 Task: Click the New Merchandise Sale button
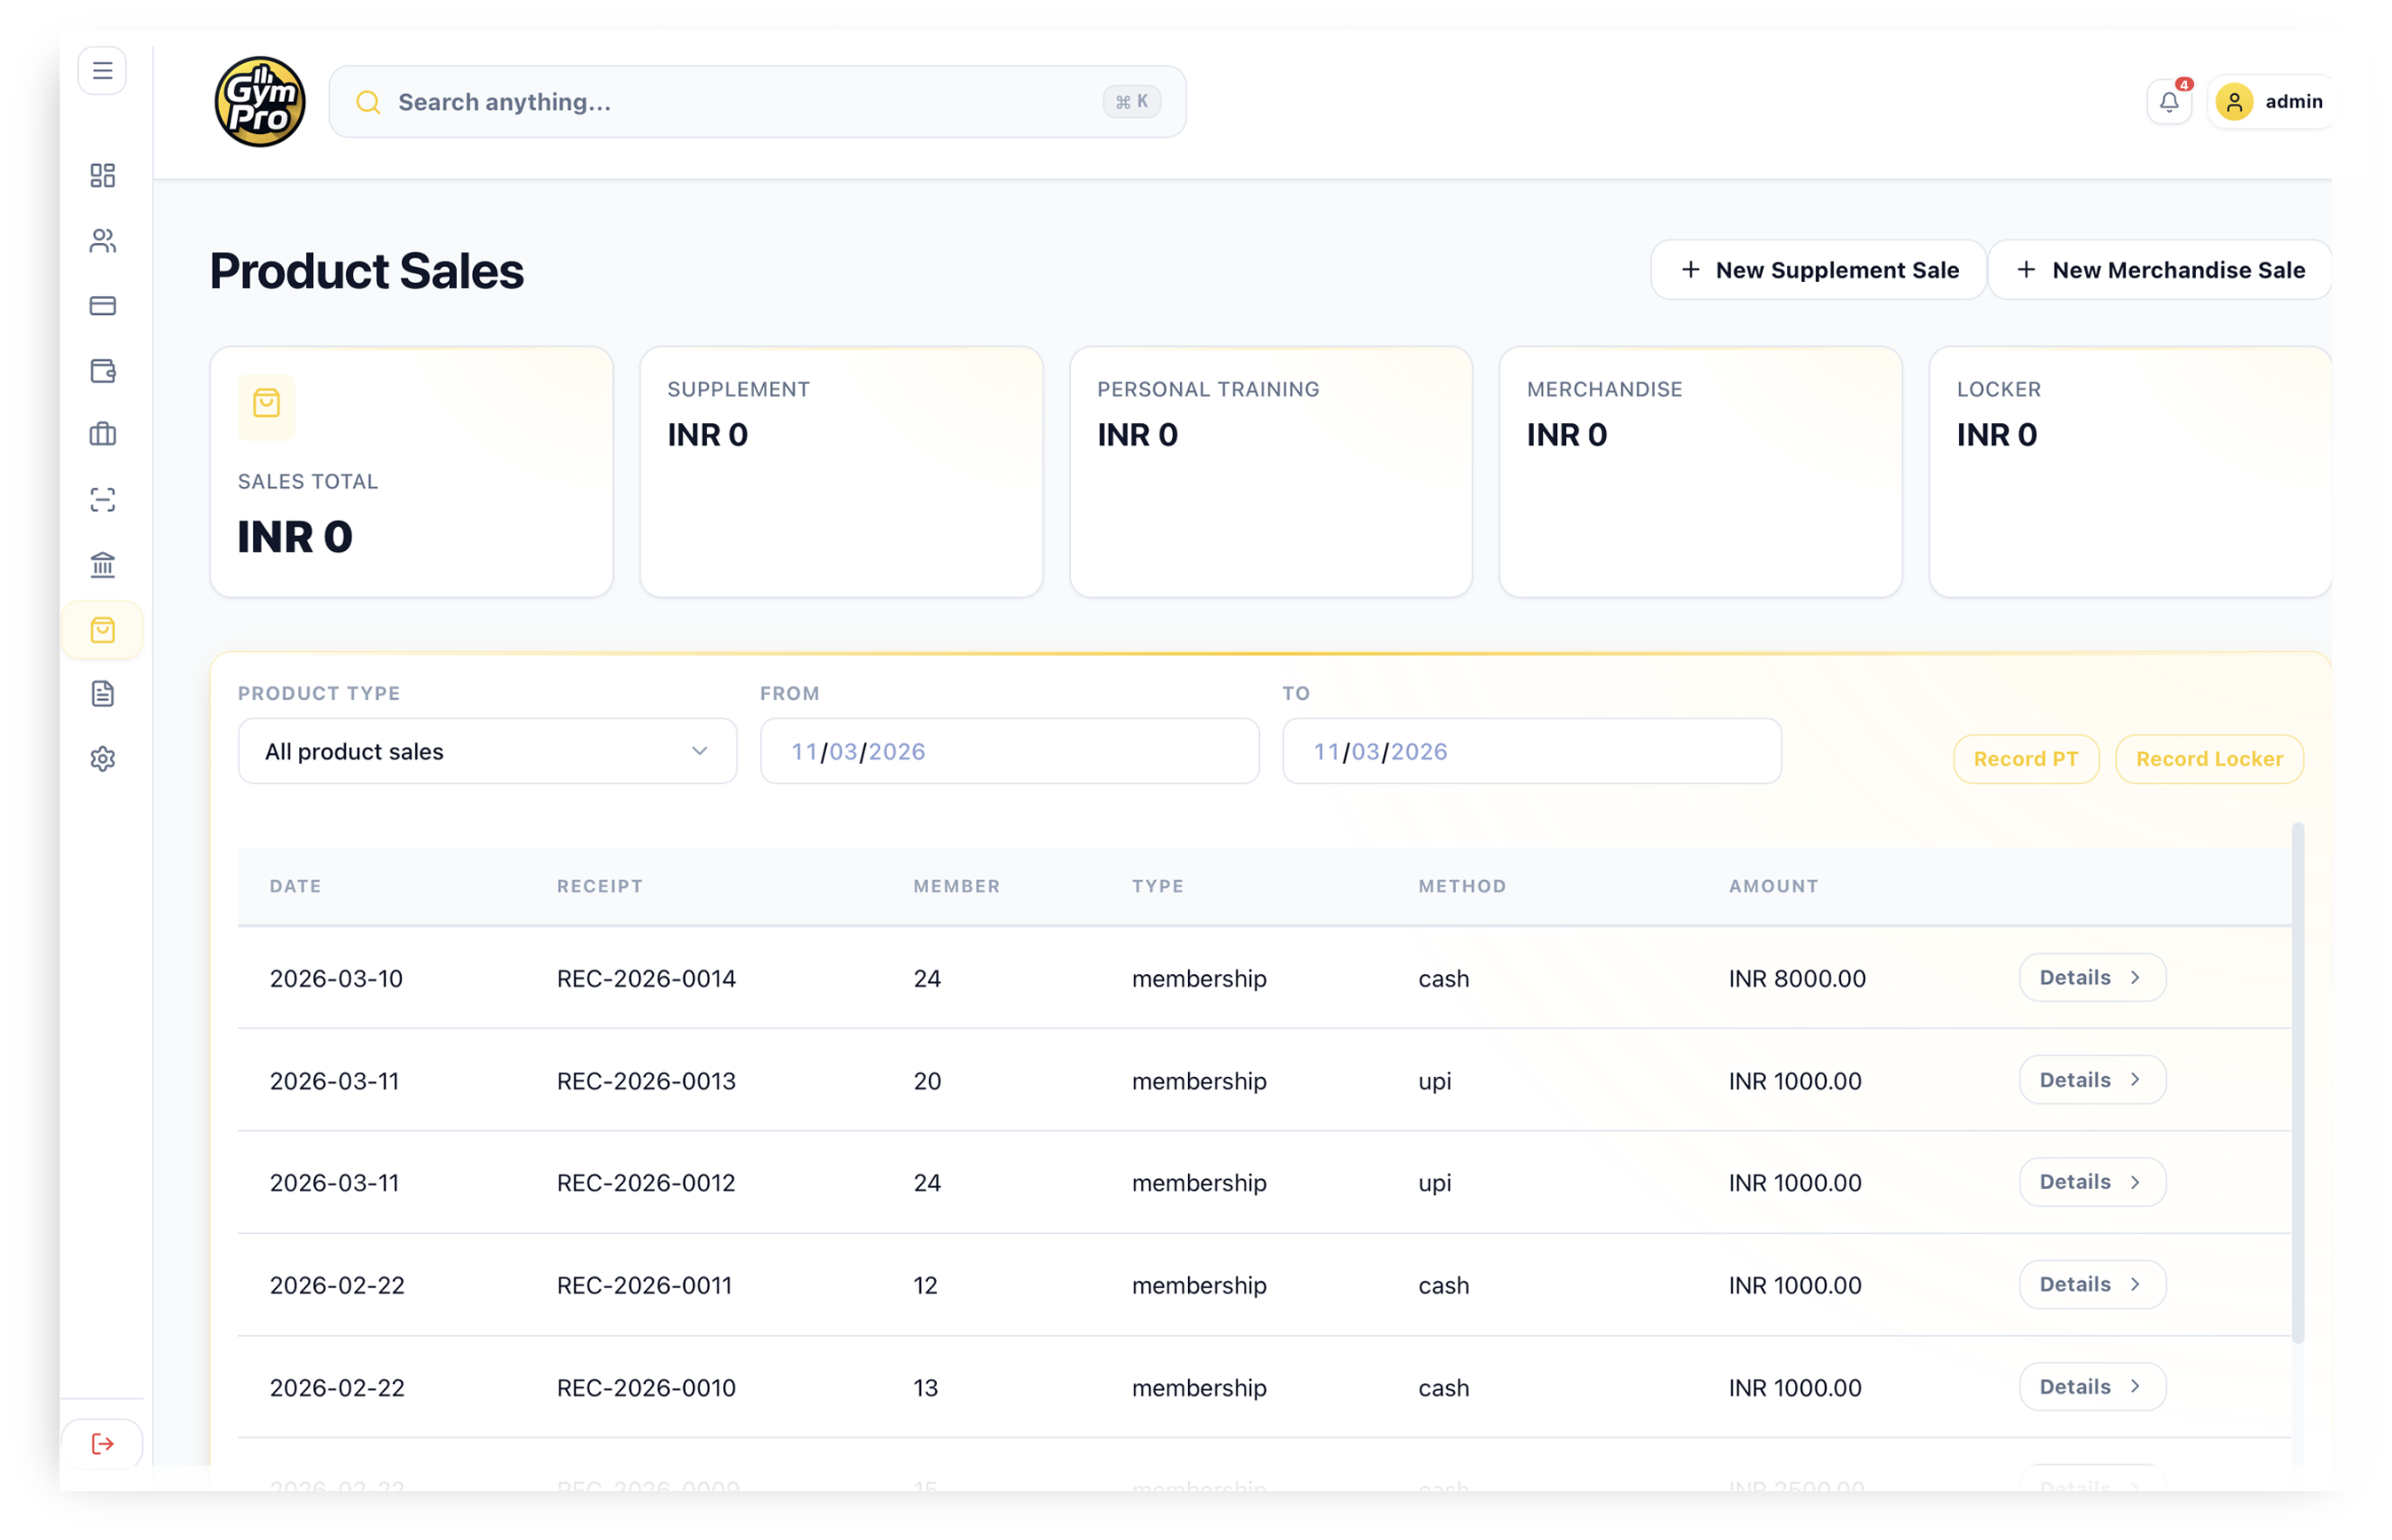(2160, 269)
